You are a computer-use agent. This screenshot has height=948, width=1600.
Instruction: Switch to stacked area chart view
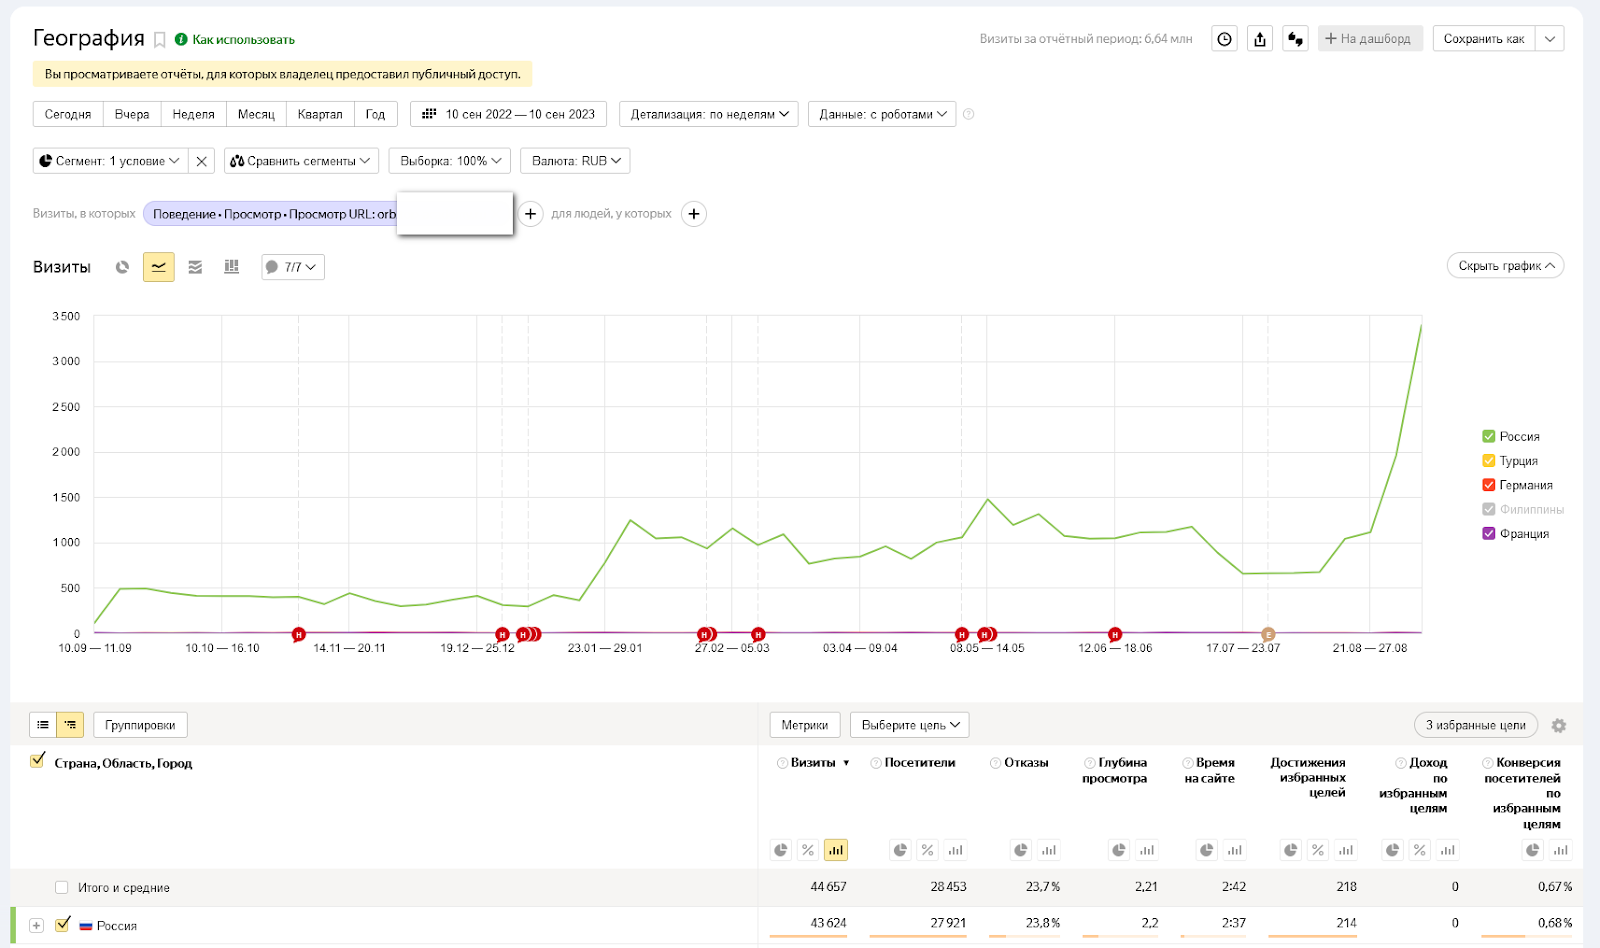pyautogui.click(x=195, y=267)
